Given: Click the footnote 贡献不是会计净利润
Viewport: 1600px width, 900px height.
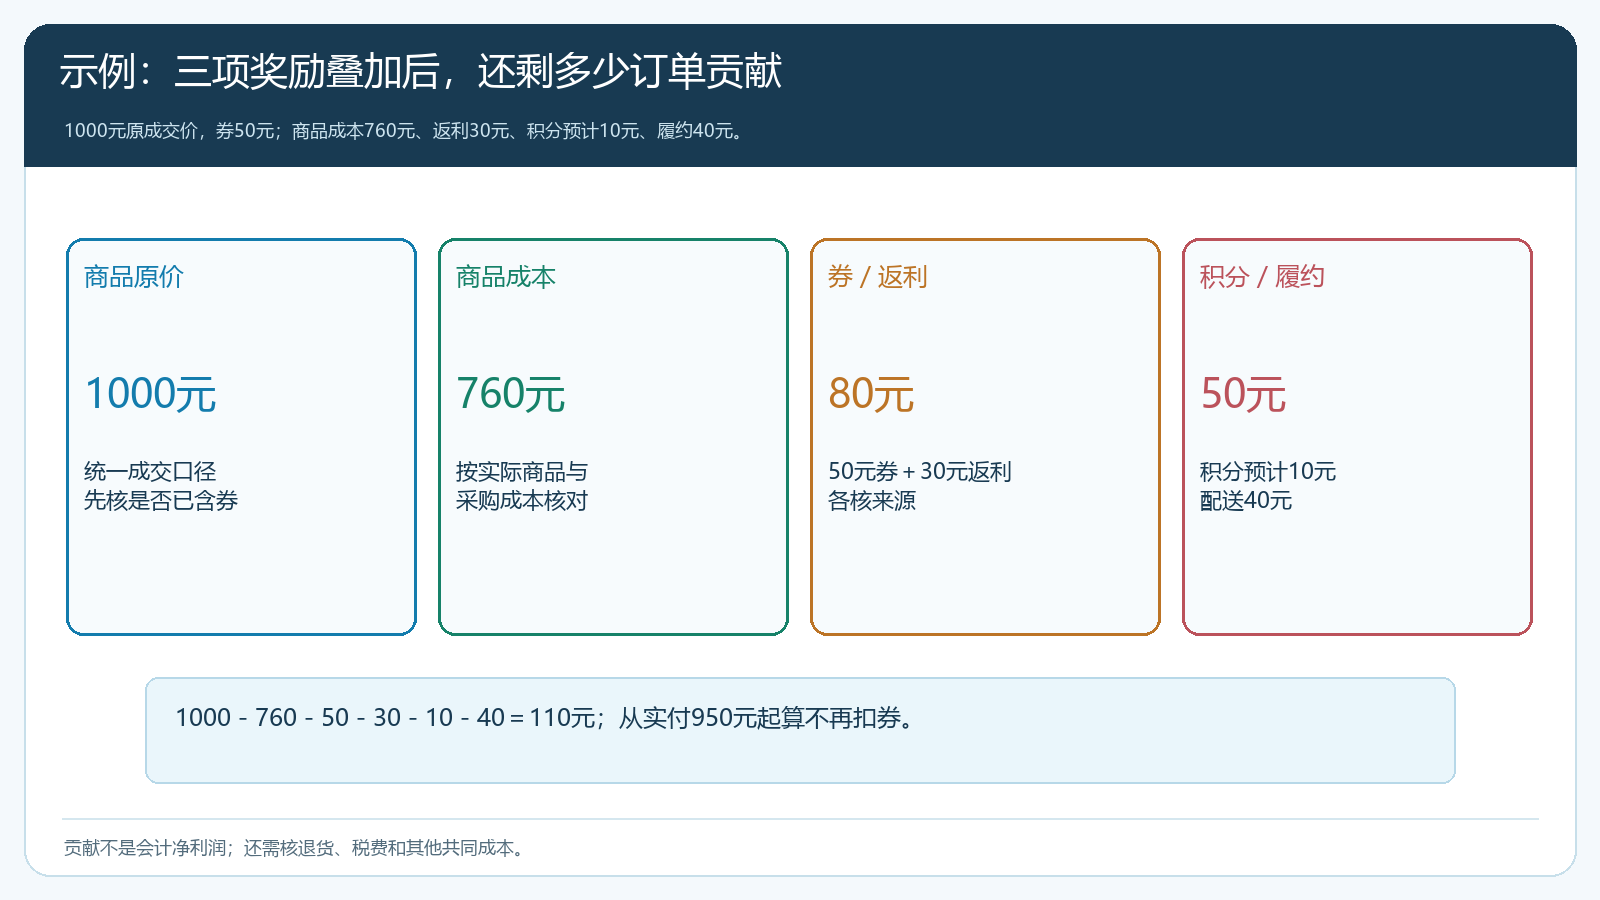Looking at the screenshot, I should [296, 848].
